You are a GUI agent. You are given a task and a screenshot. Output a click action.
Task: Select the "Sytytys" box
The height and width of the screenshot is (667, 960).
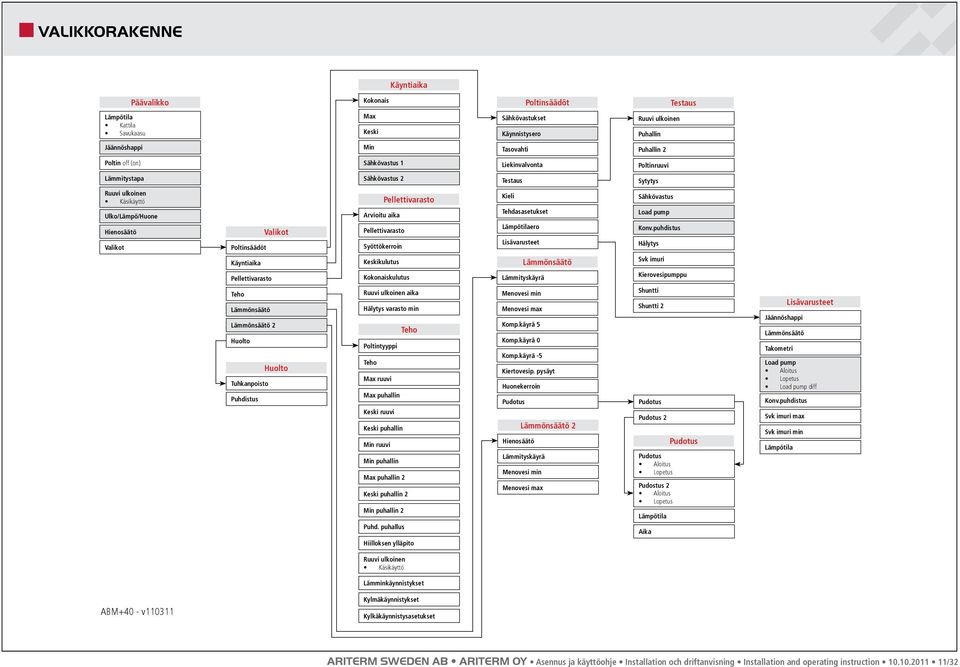pos(684,181)
